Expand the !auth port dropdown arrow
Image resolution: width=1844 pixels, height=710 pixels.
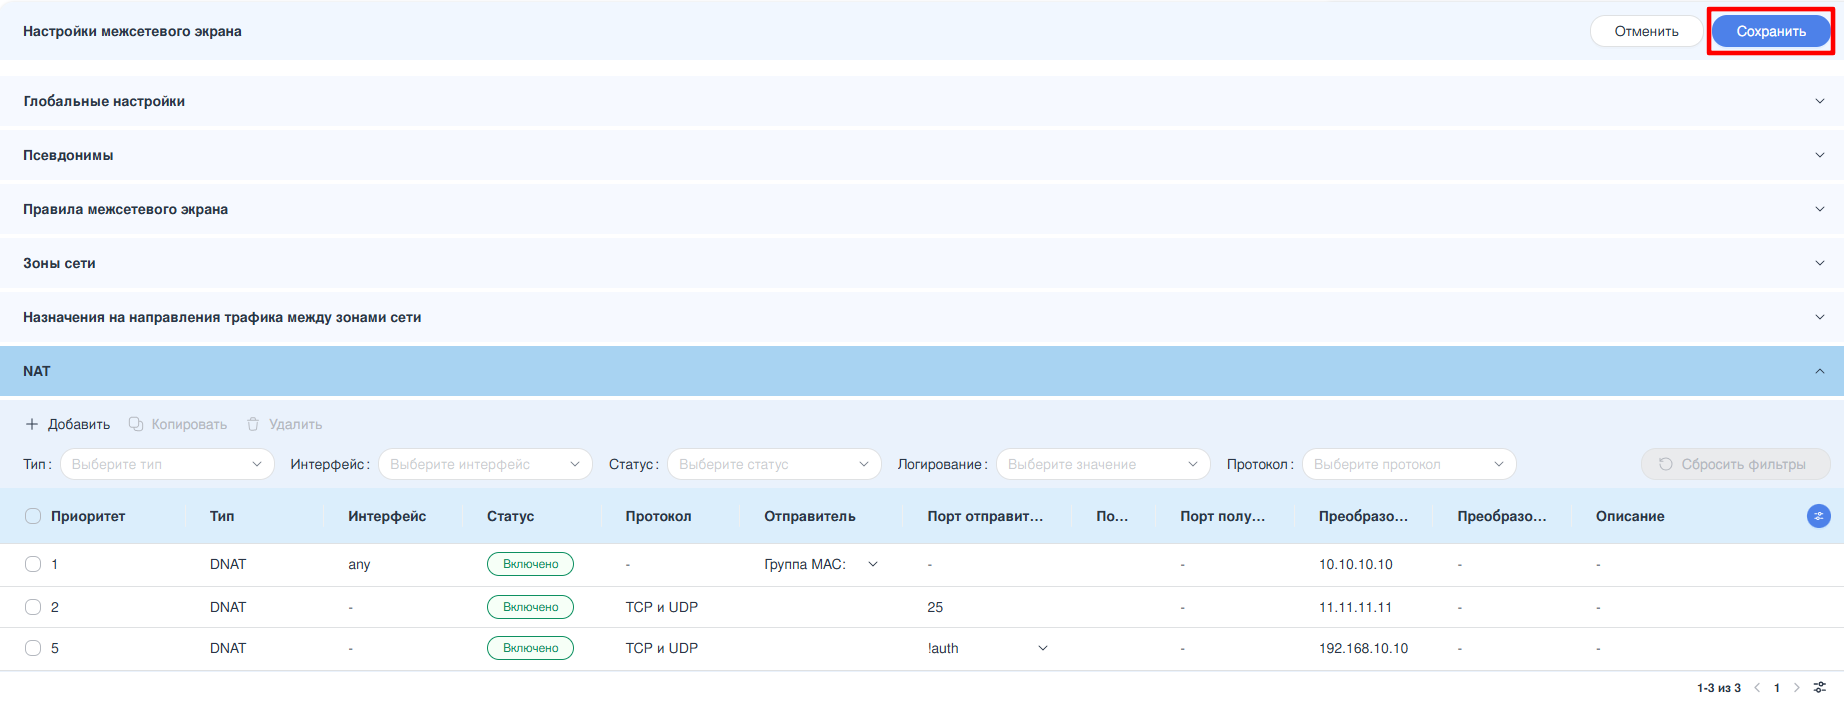pyautogui.click(x=1043, y=648)
